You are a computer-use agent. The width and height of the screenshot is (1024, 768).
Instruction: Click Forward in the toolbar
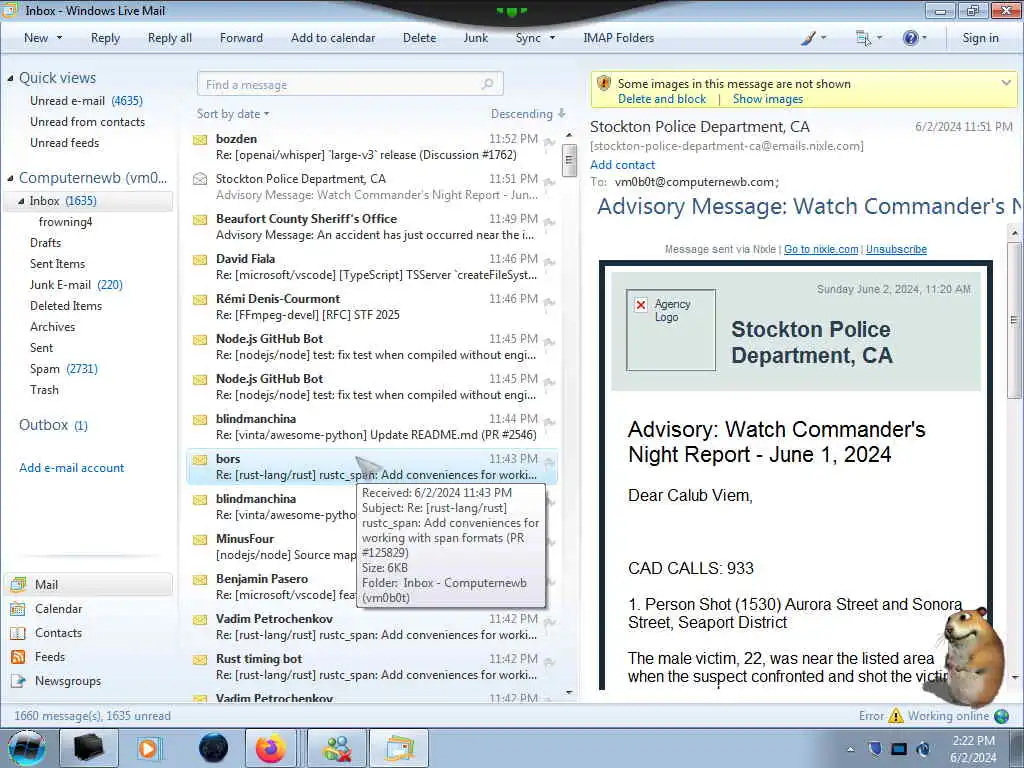click(241, 38)
